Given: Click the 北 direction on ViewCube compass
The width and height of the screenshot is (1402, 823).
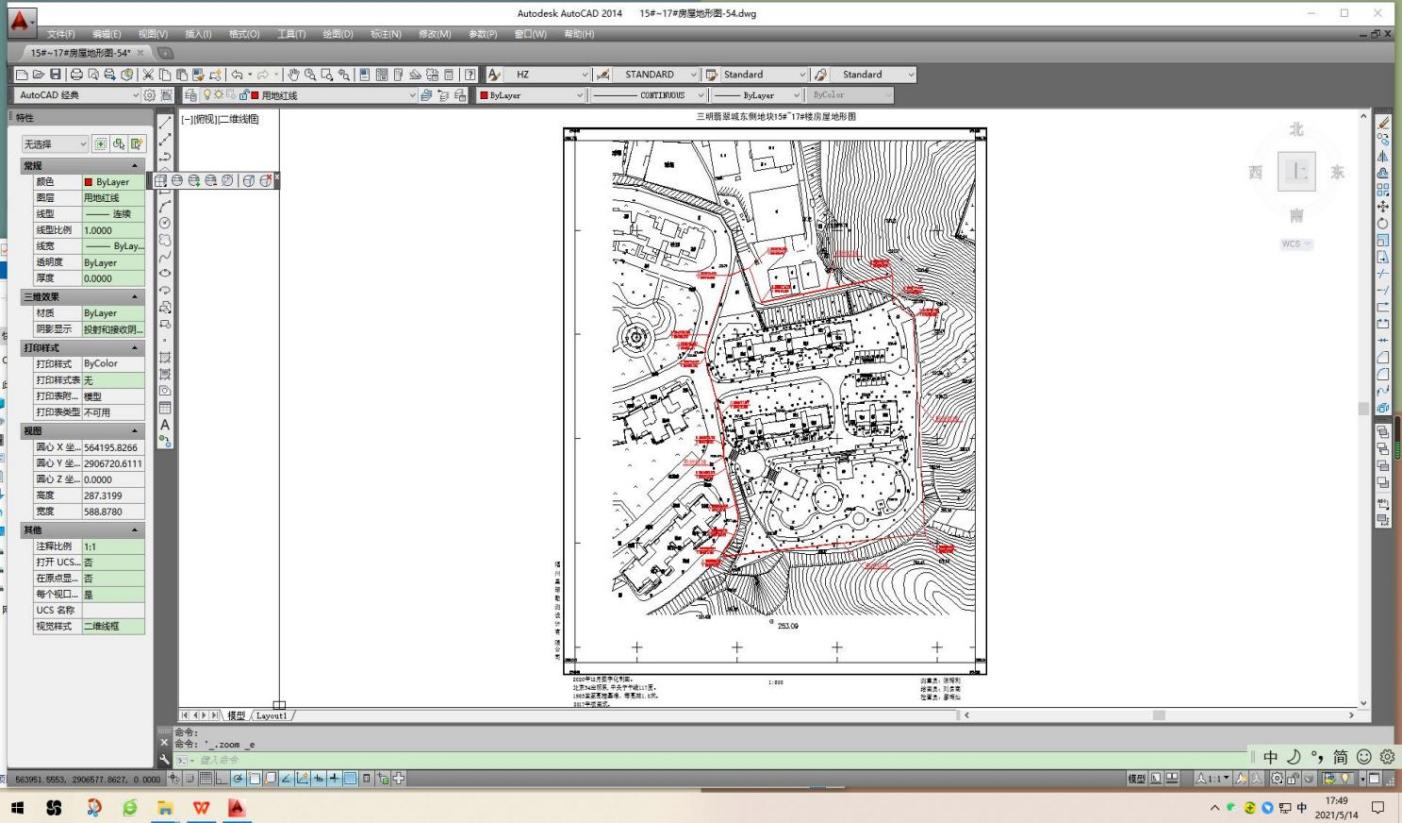Looking at the screenshot, I should pos(1296,131).
